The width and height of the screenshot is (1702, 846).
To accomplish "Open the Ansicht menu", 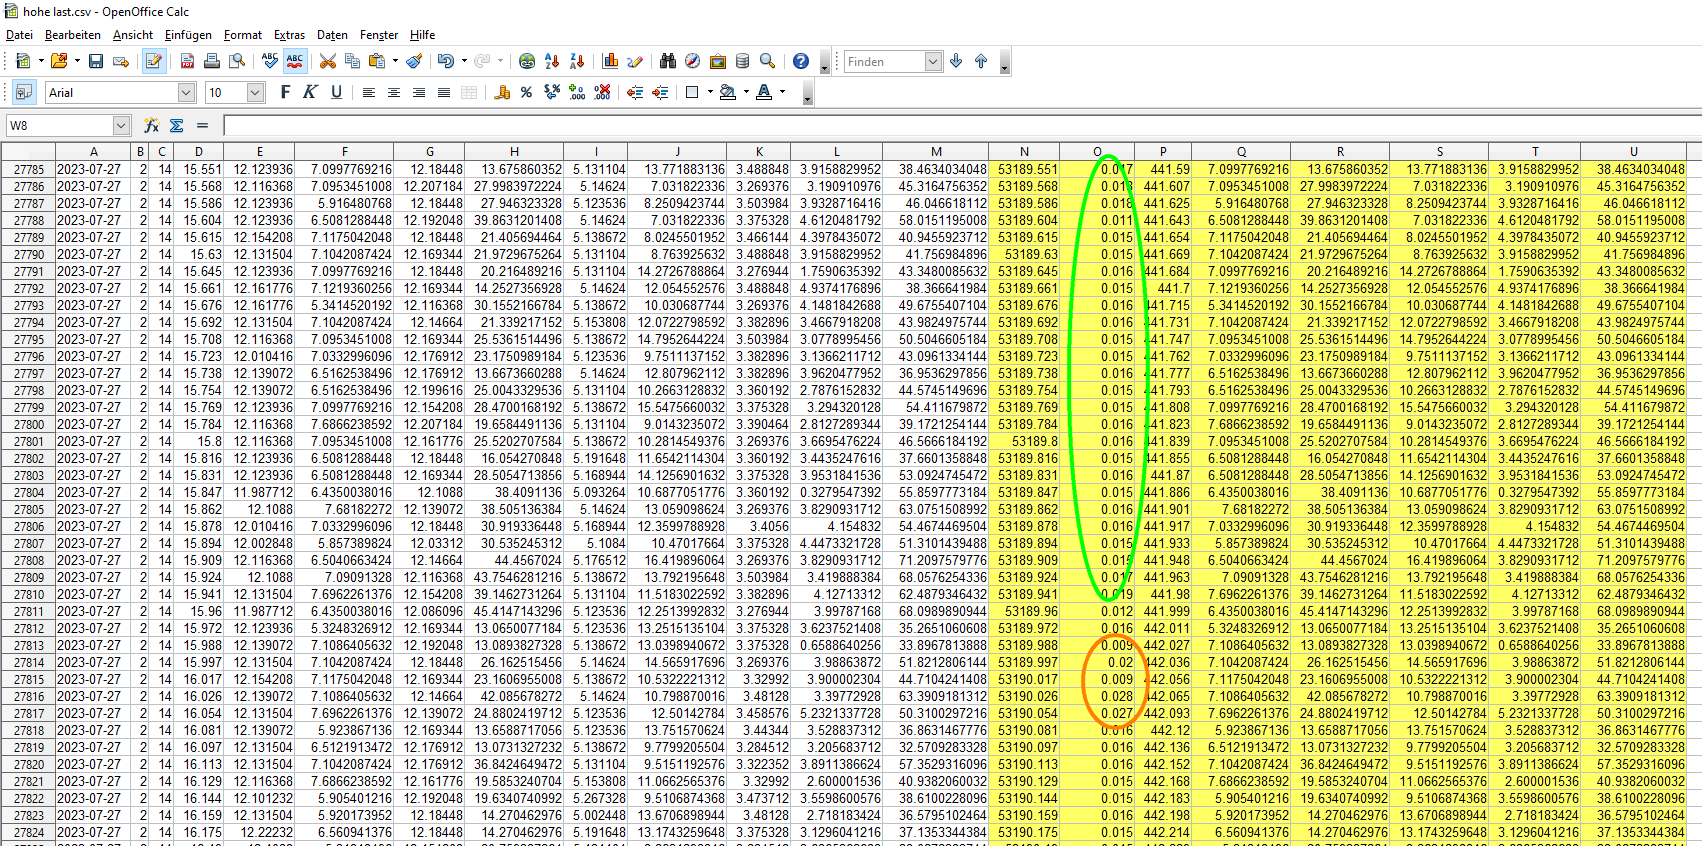I will coord(133,35).
